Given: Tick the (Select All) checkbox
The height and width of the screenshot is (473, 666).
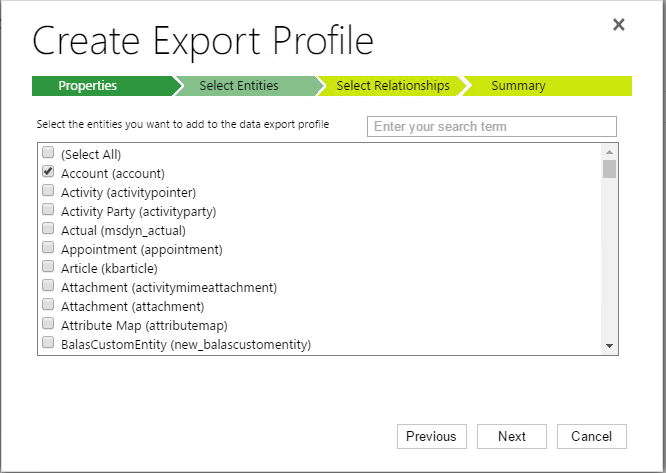Looking at the screenshot, I should (x=48, y=152).
